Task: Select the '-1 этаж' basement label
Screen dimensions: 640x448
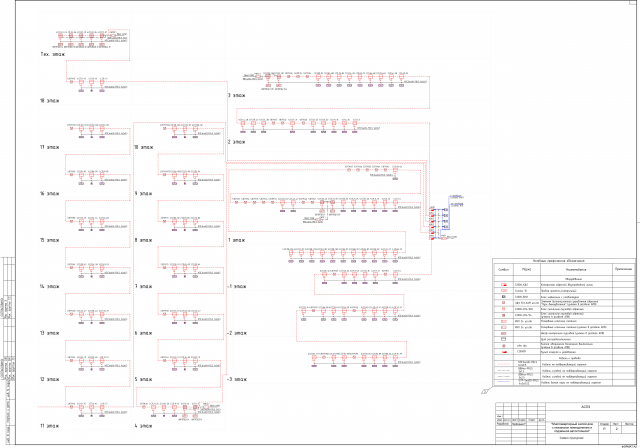Action: pos(237,286)
